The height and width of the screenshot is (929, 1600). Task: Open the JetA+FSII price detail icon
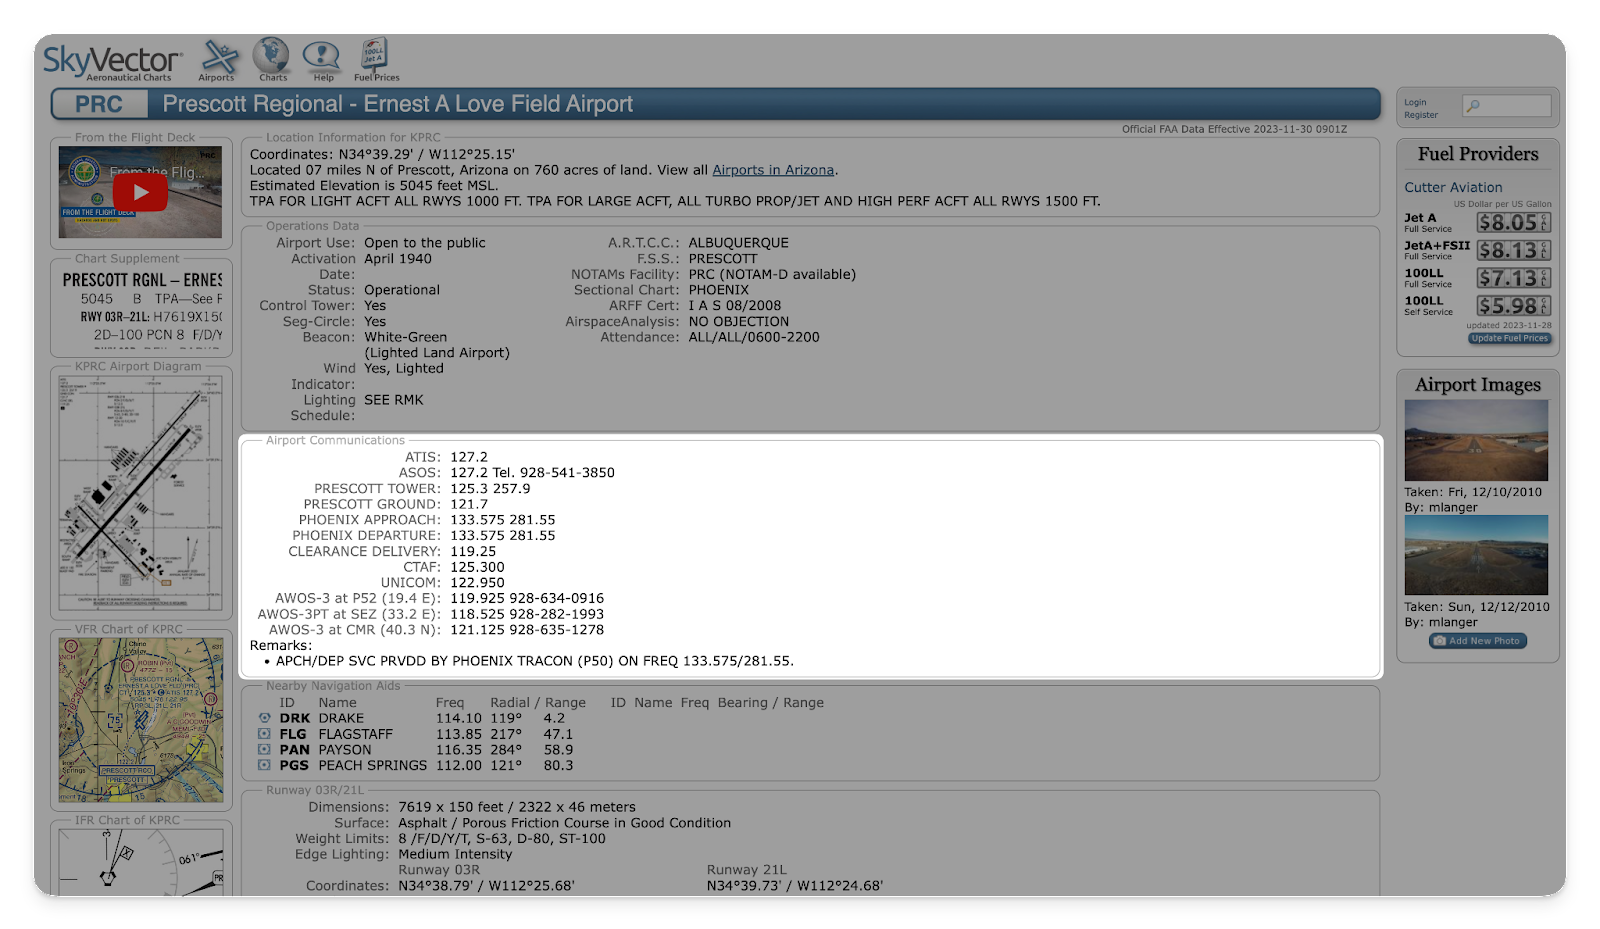click(1545, 250)
